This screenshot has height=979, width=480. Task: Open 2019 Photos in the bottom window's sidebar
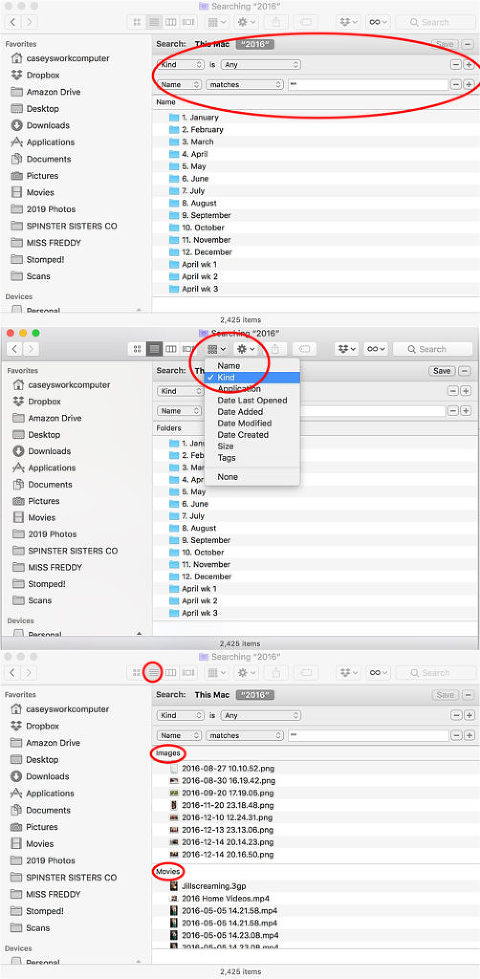pos(50,860)
